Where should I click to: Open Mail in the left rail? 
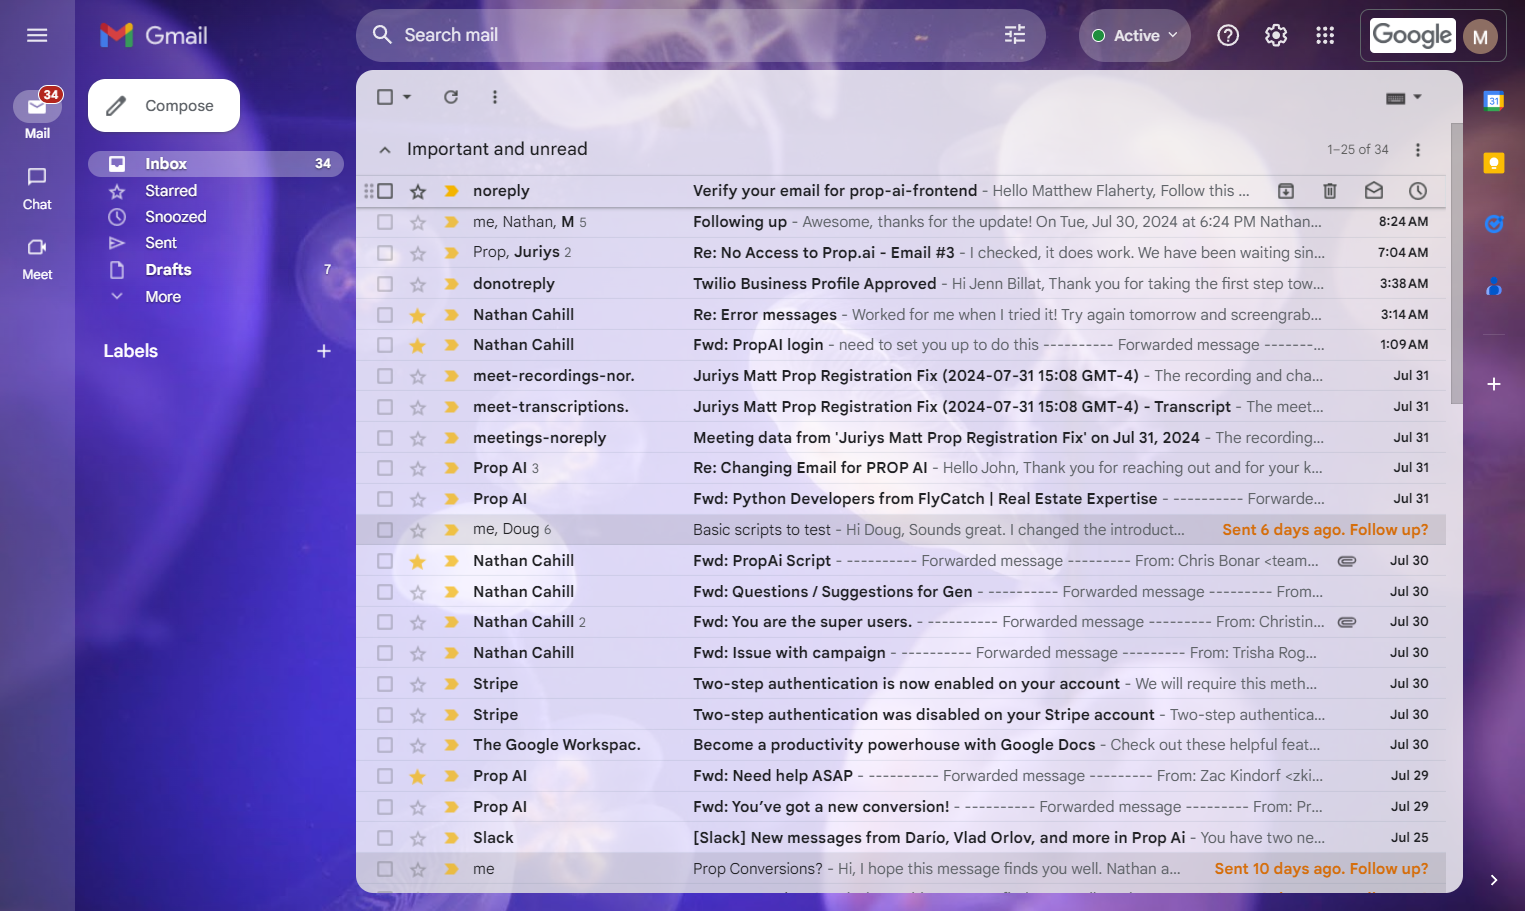point(37,115)
